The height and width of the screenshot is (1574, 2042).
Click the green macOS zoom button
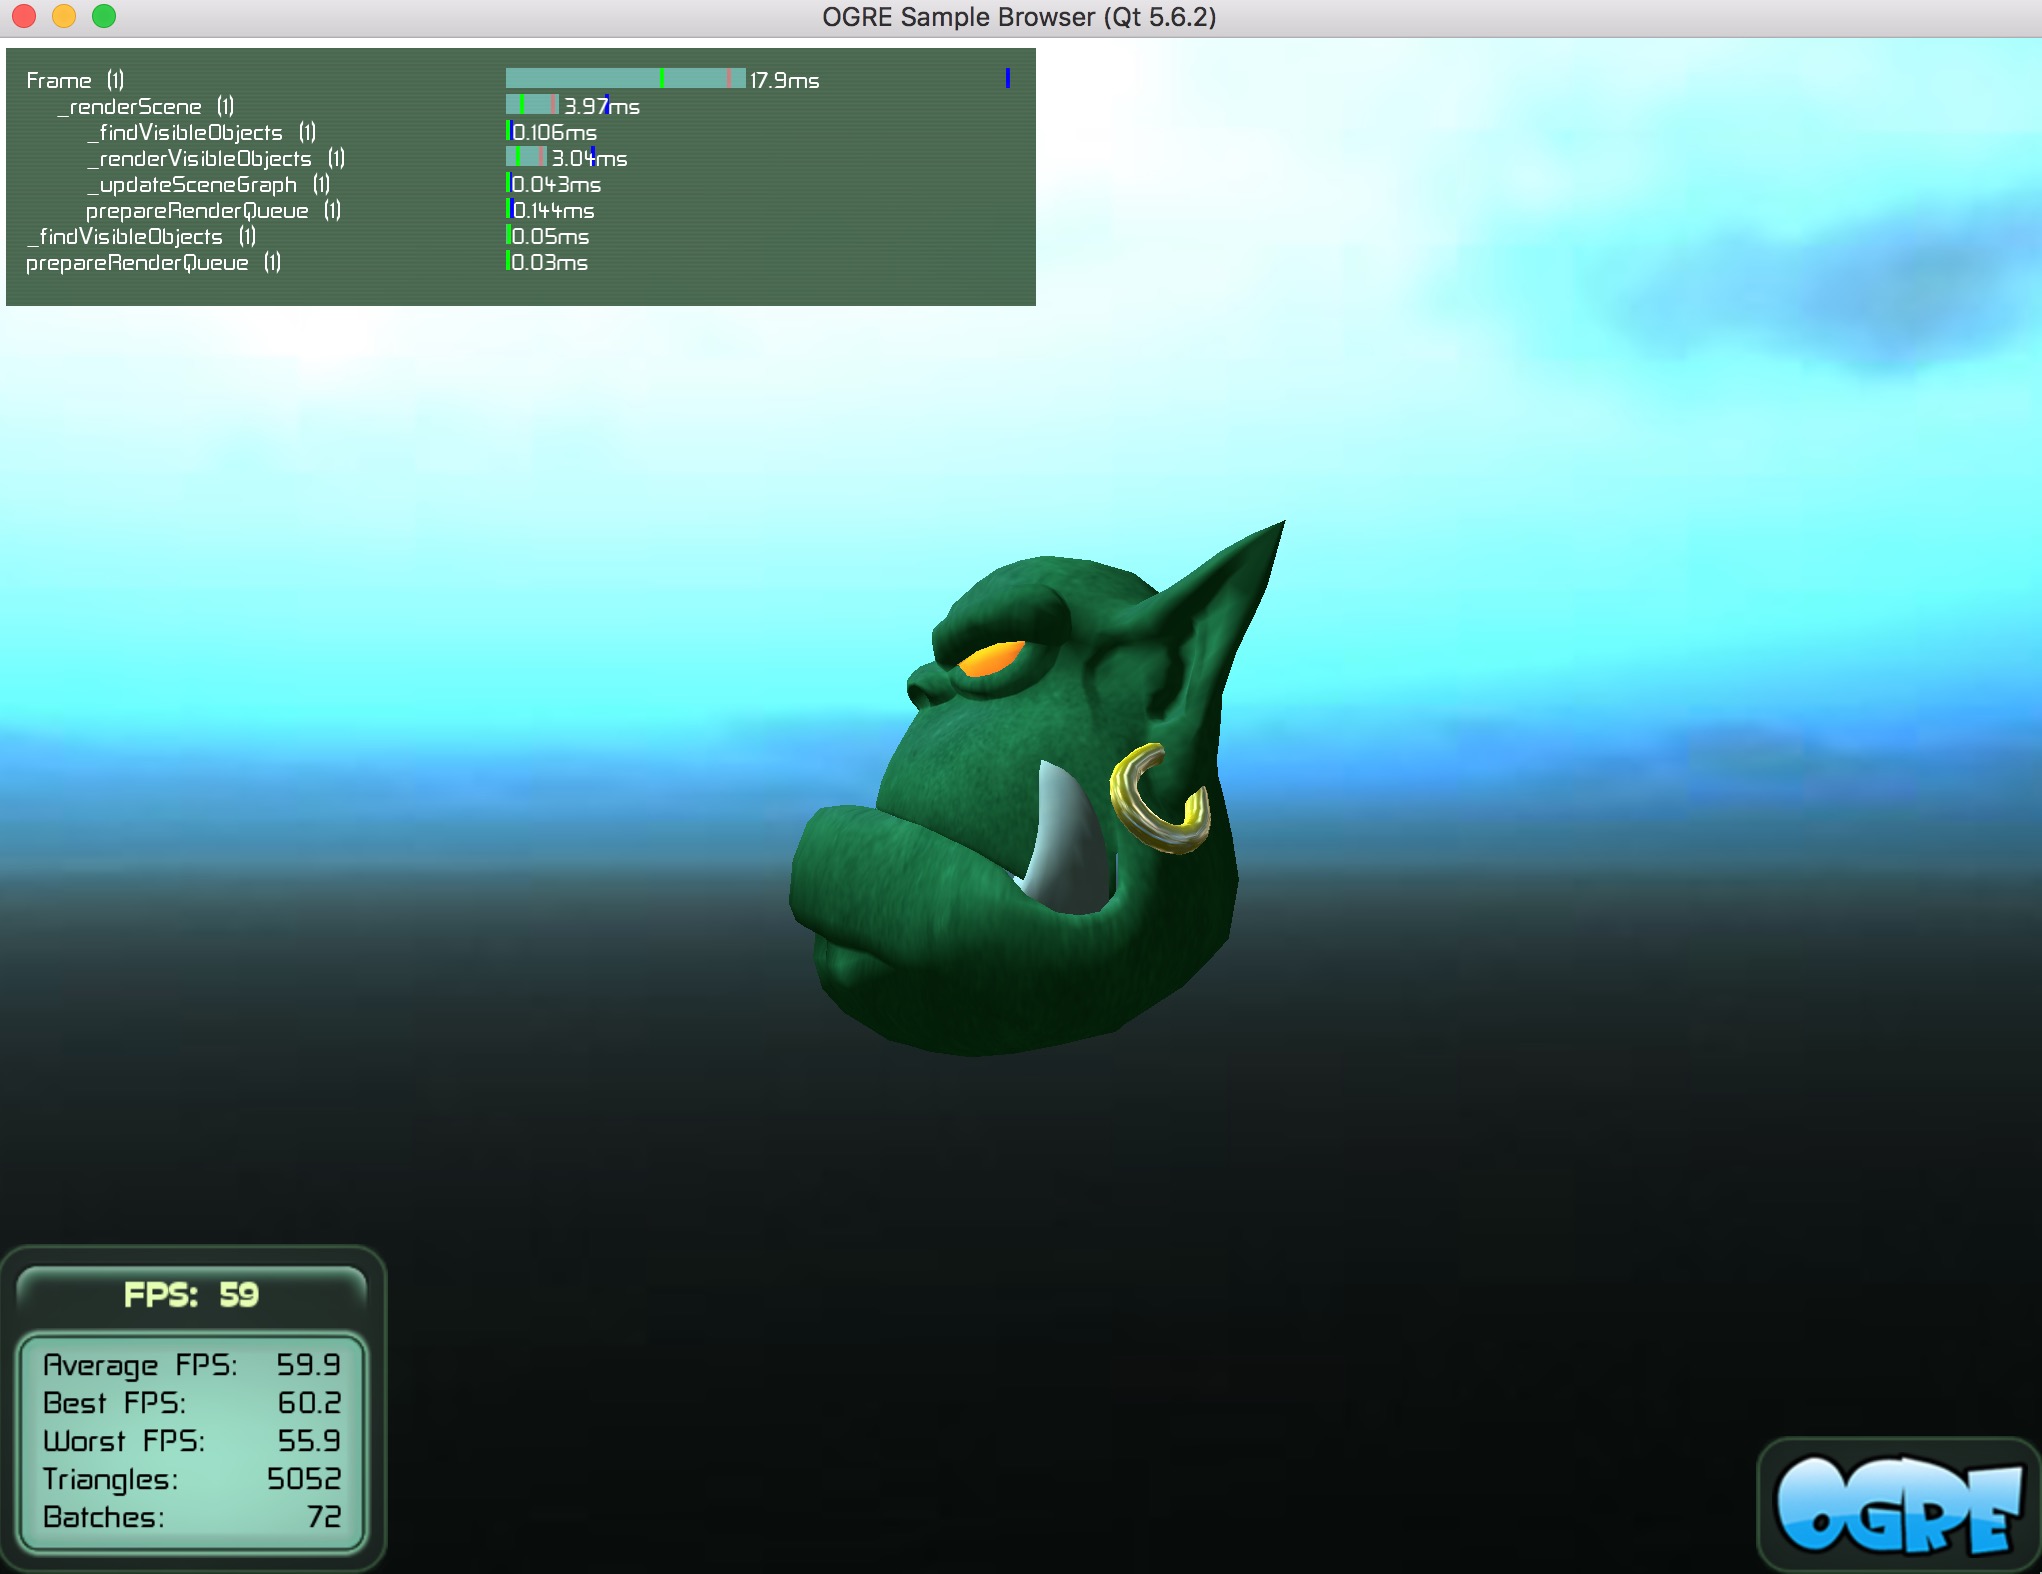point(104,16)
